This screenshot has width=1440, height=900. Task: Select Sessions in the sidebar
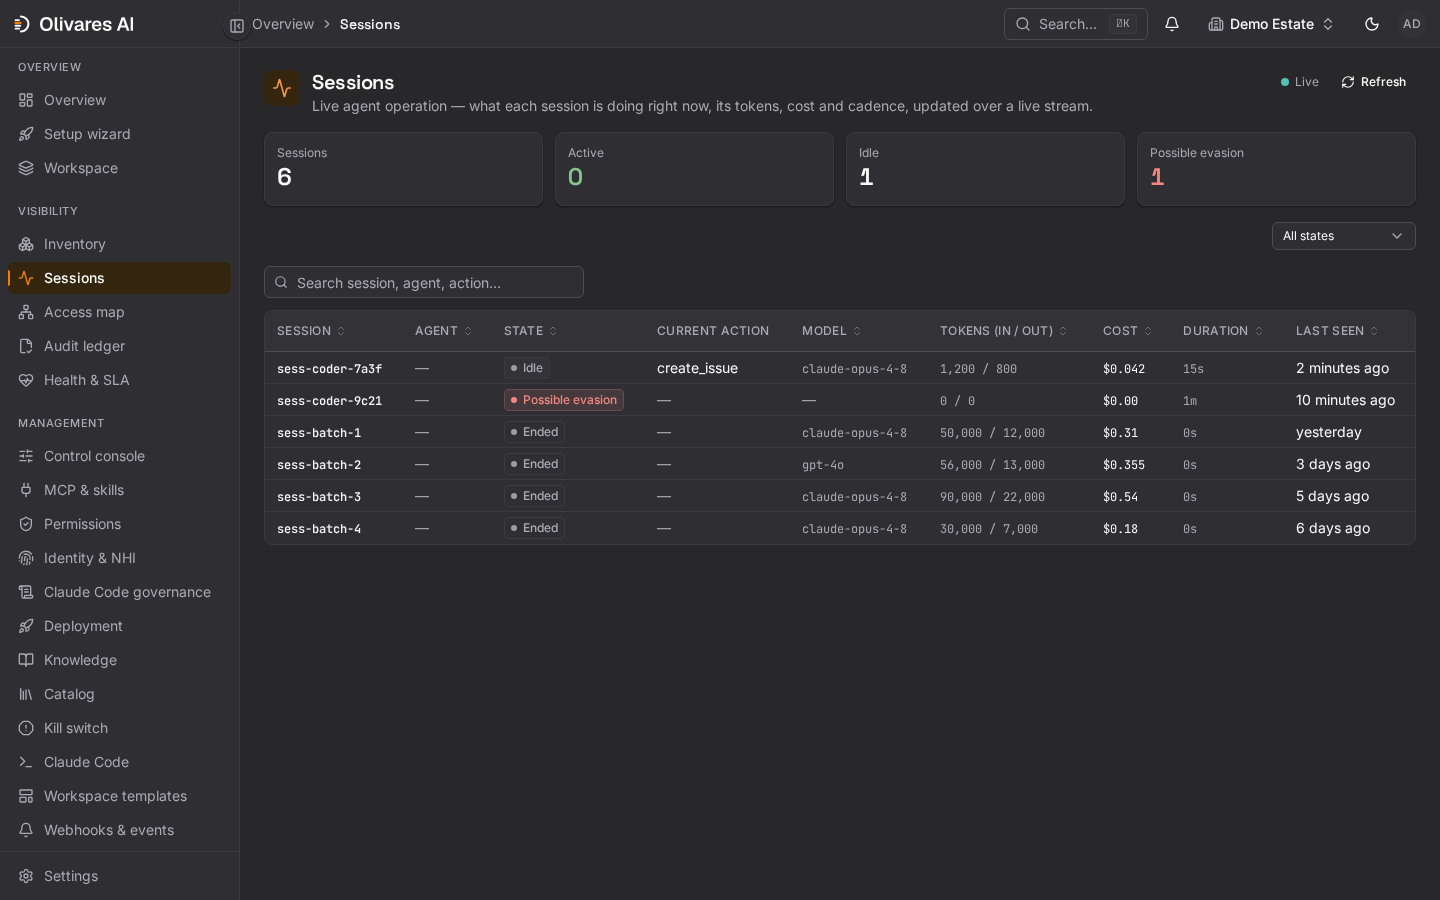pyautogui.click(x=119, y=278)
